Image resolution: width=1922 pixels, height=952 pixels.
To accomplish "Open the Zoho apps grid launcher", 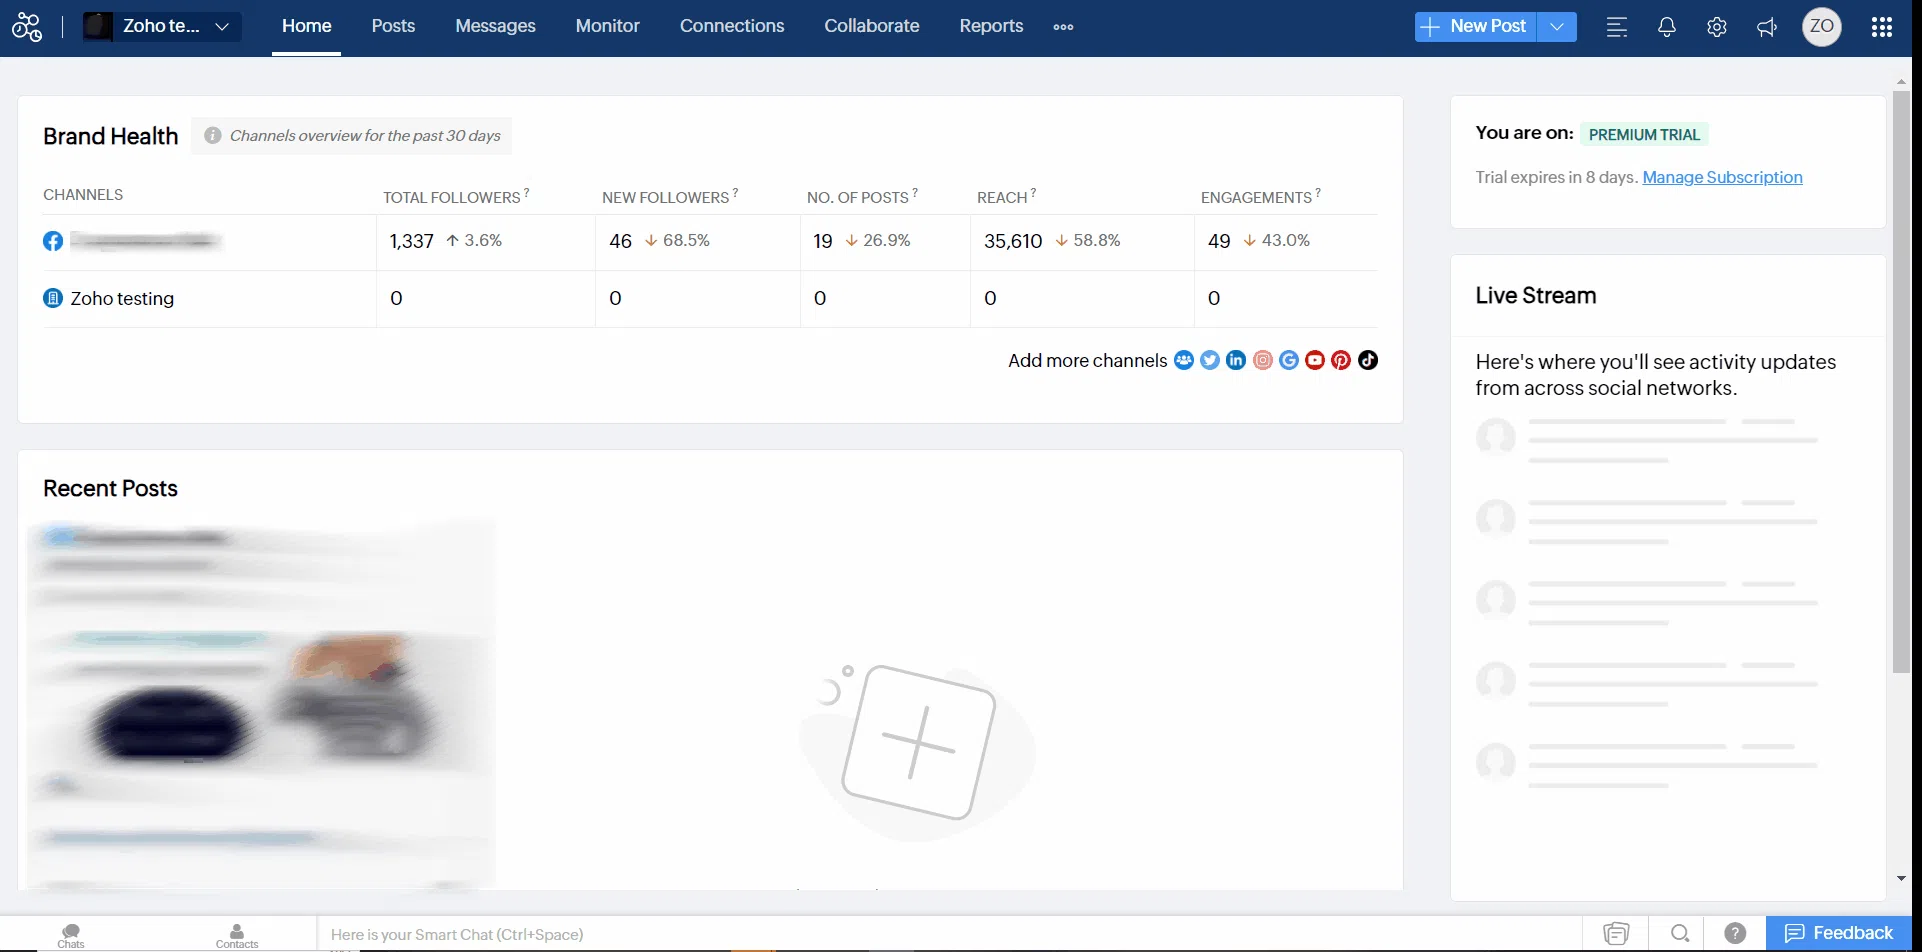I will (1881, 27).
